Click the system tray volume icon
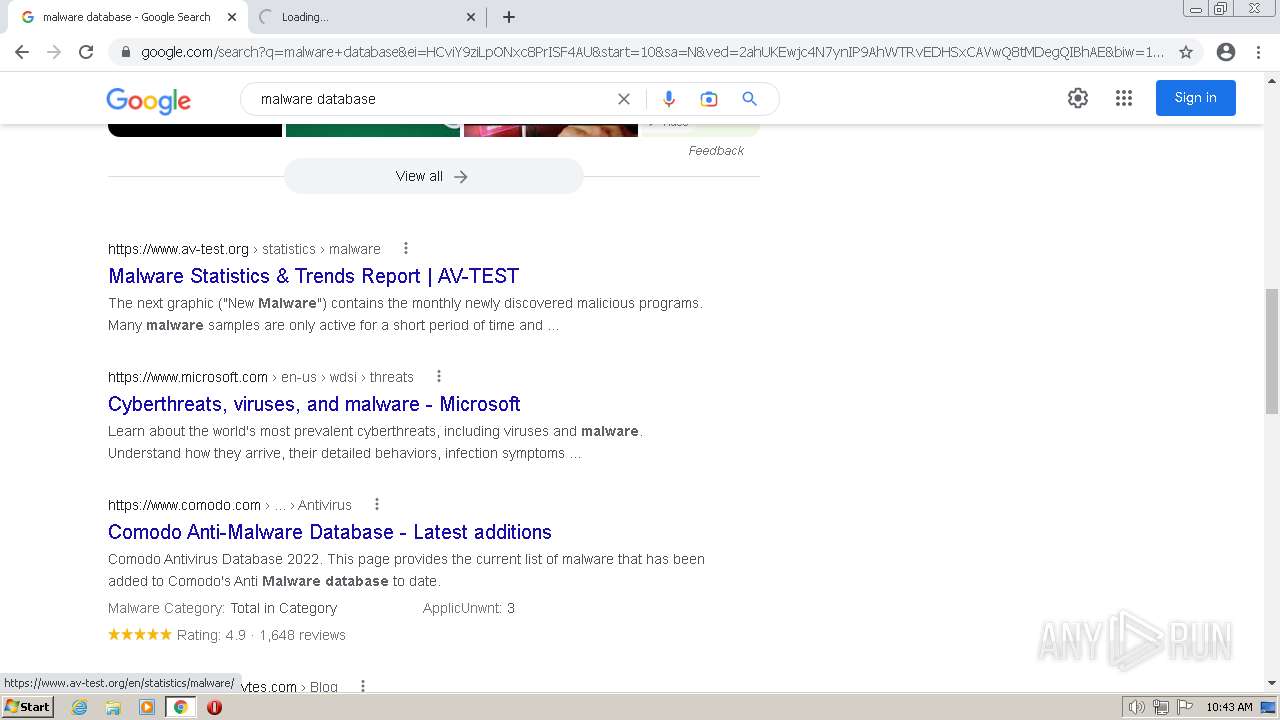 coord(1137,707)
